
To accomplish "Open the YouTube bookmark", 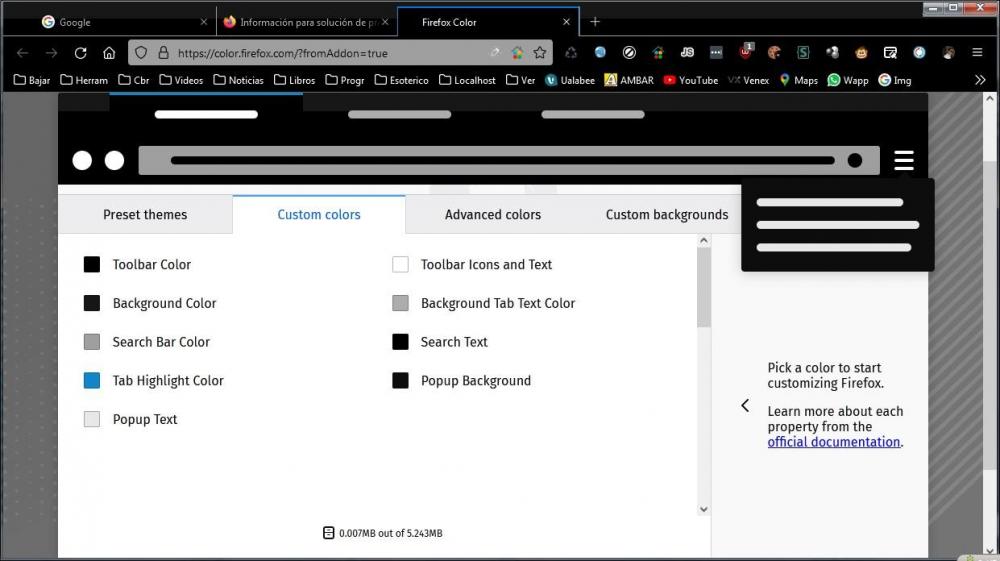I will [x=690, y=80].
